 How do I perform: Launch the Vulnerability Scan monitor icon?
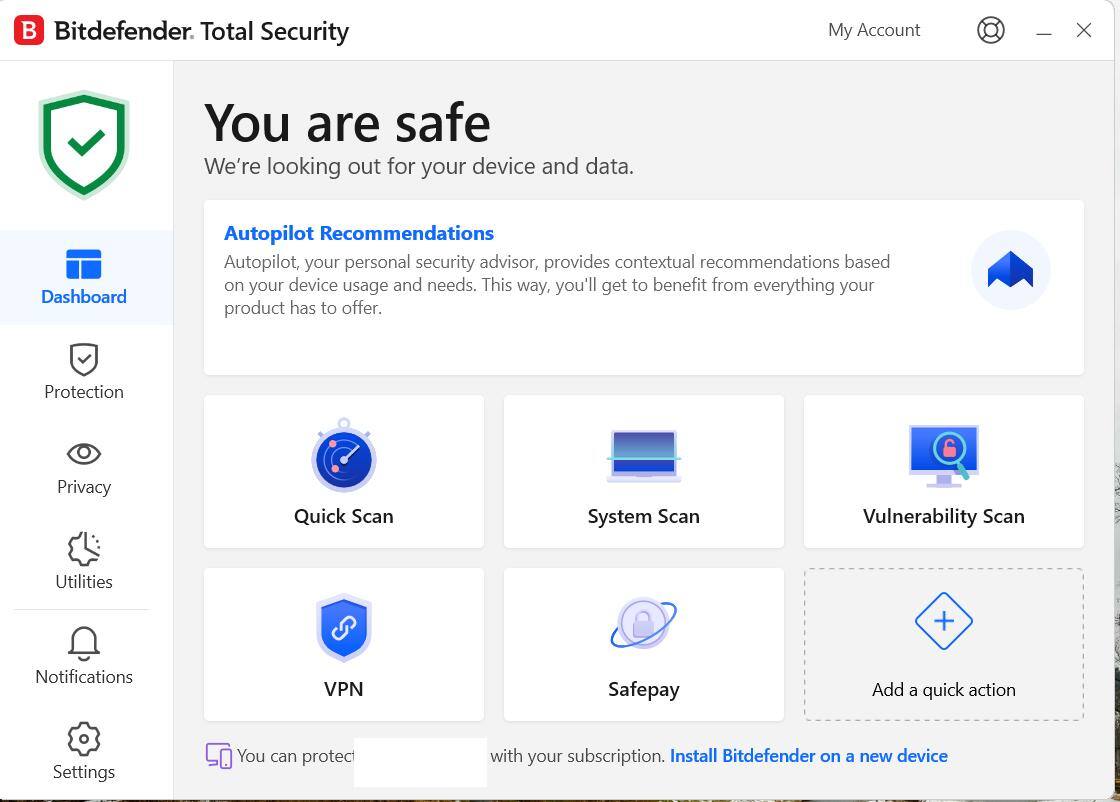click(943, 455)
